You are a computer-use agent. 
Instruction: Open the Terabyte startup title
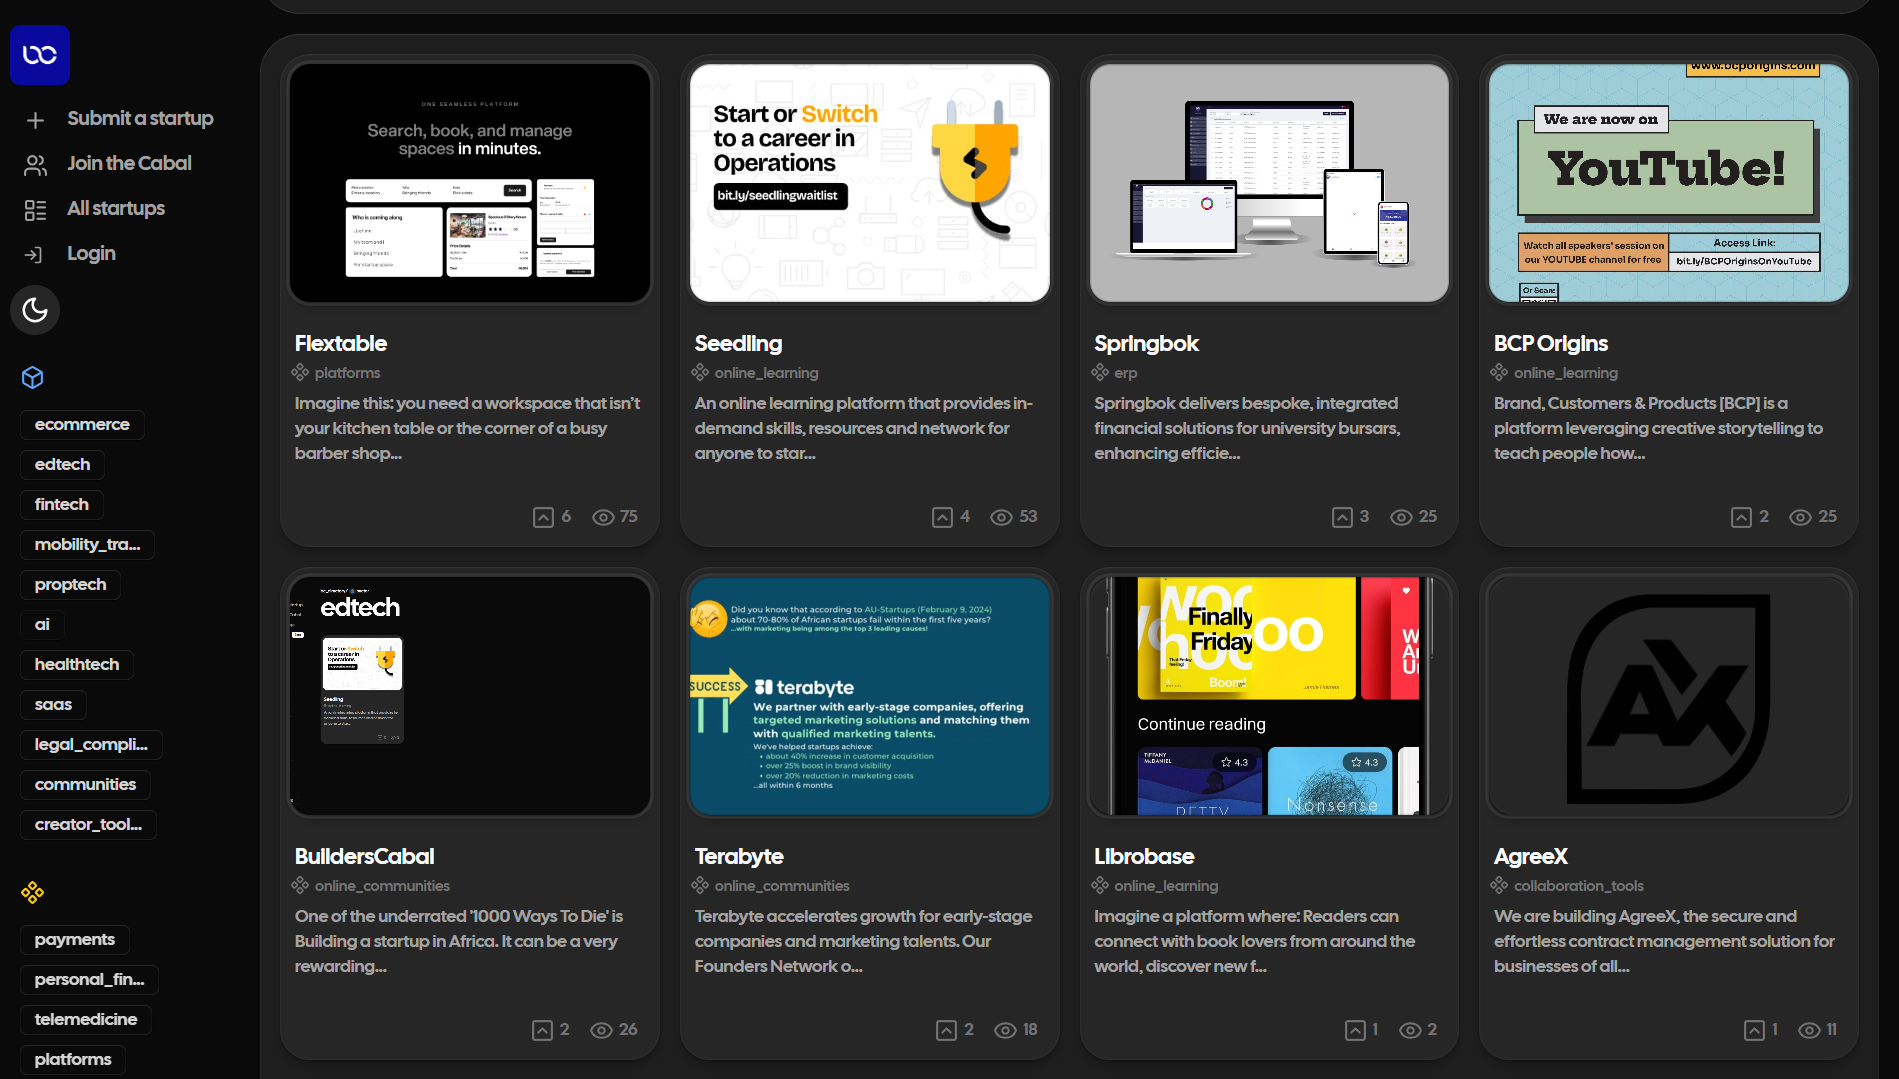[739, 856]
